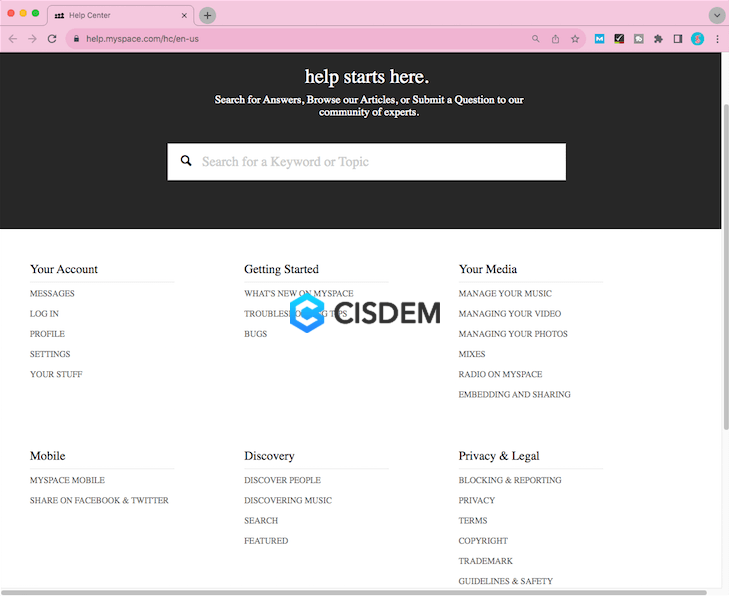729x596 pixels.
Task: Click the search magnifier in the help search box
Action: tap(186, 161)
